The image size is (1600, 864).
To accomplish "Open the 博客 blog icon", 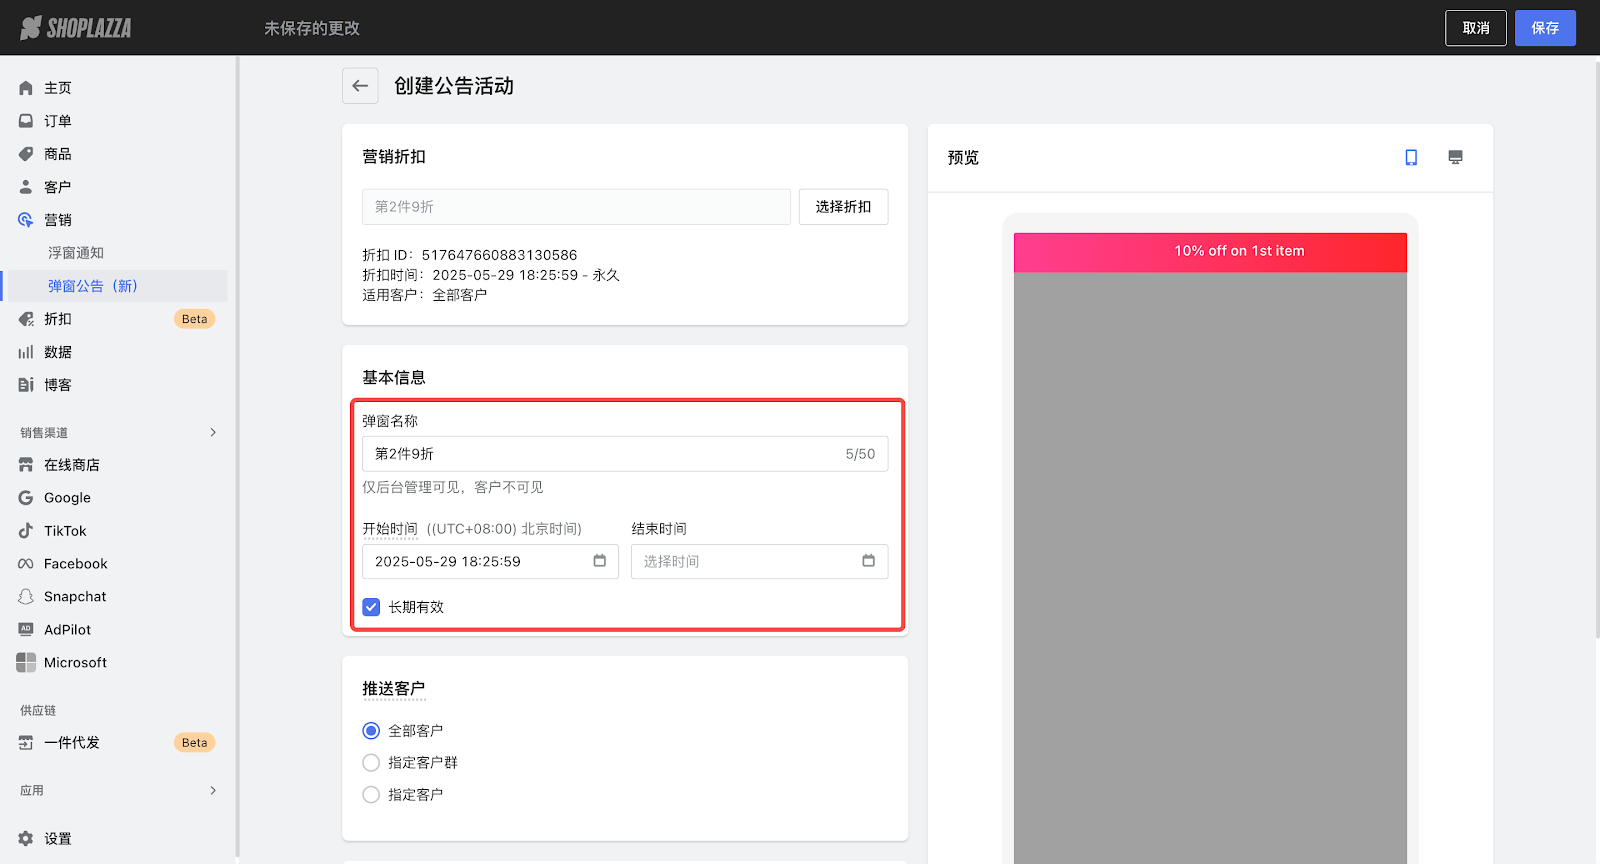I will 26,385.
